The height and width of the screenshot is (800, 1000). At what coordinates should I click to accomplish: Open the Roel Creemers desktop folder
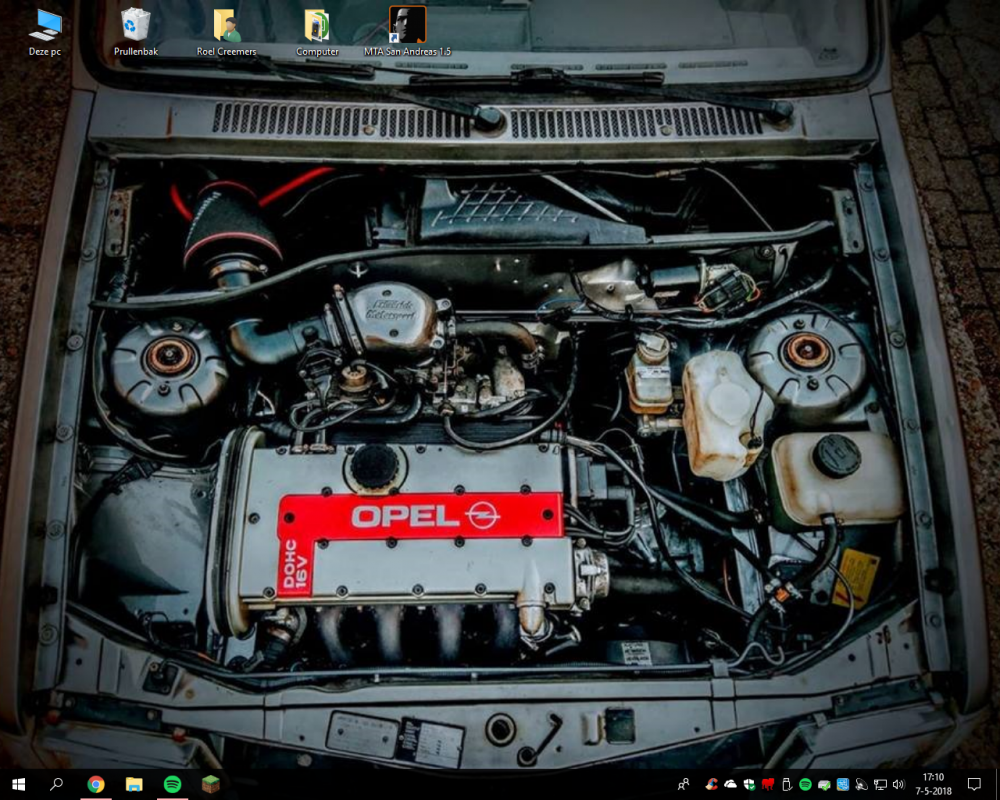coord(226,24)
